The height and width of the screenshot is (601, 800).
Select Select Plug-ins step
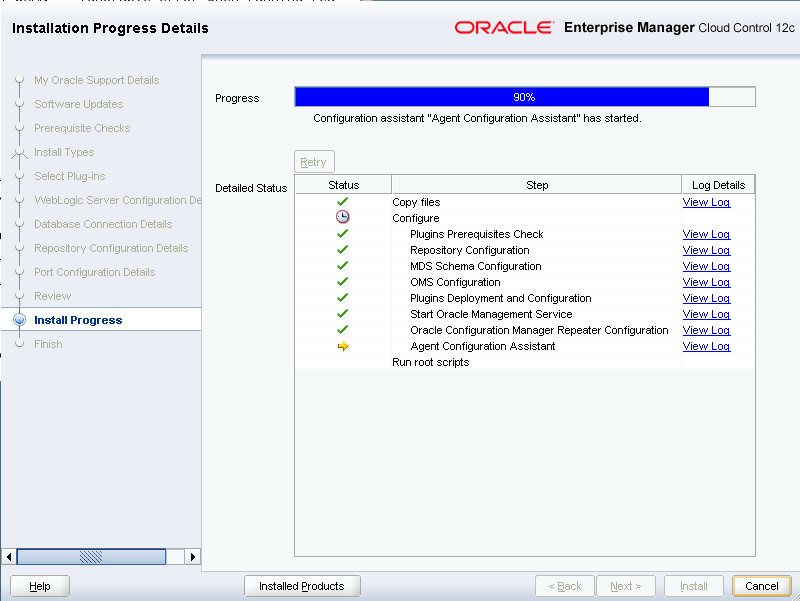(x=69, y=176)
